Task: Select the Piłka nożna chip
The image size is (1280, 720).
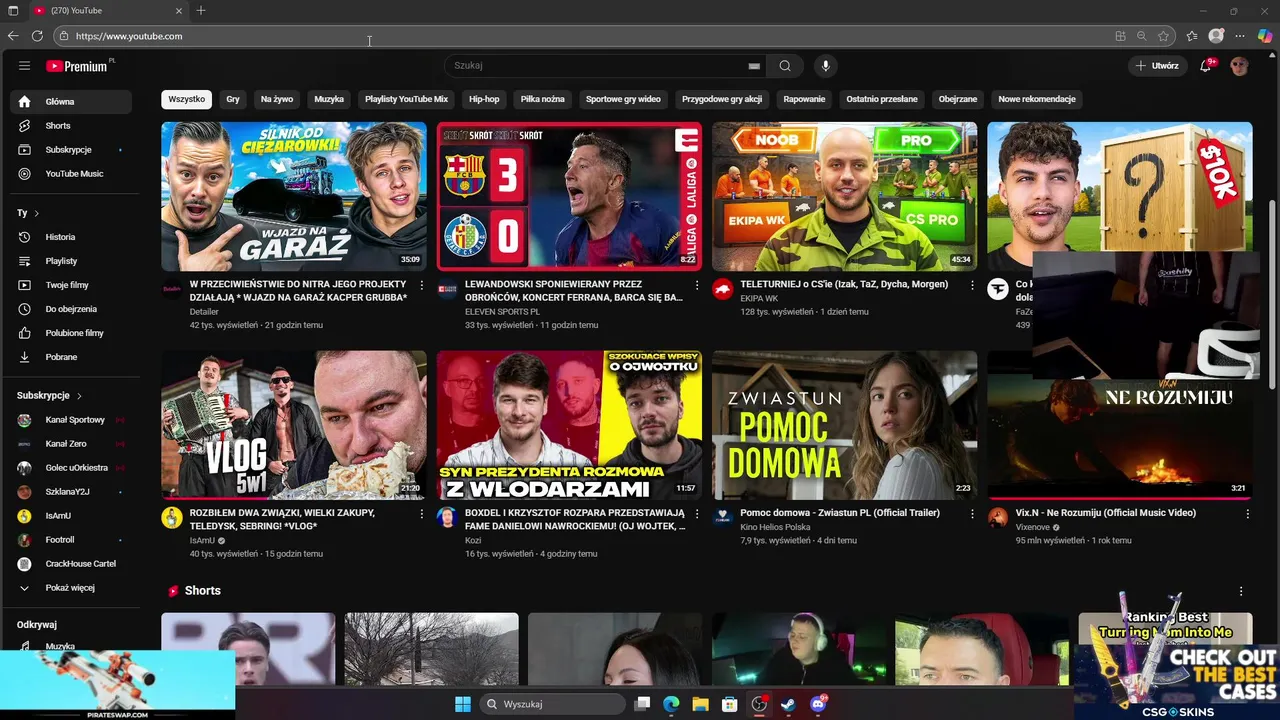Action: (543, 99)
